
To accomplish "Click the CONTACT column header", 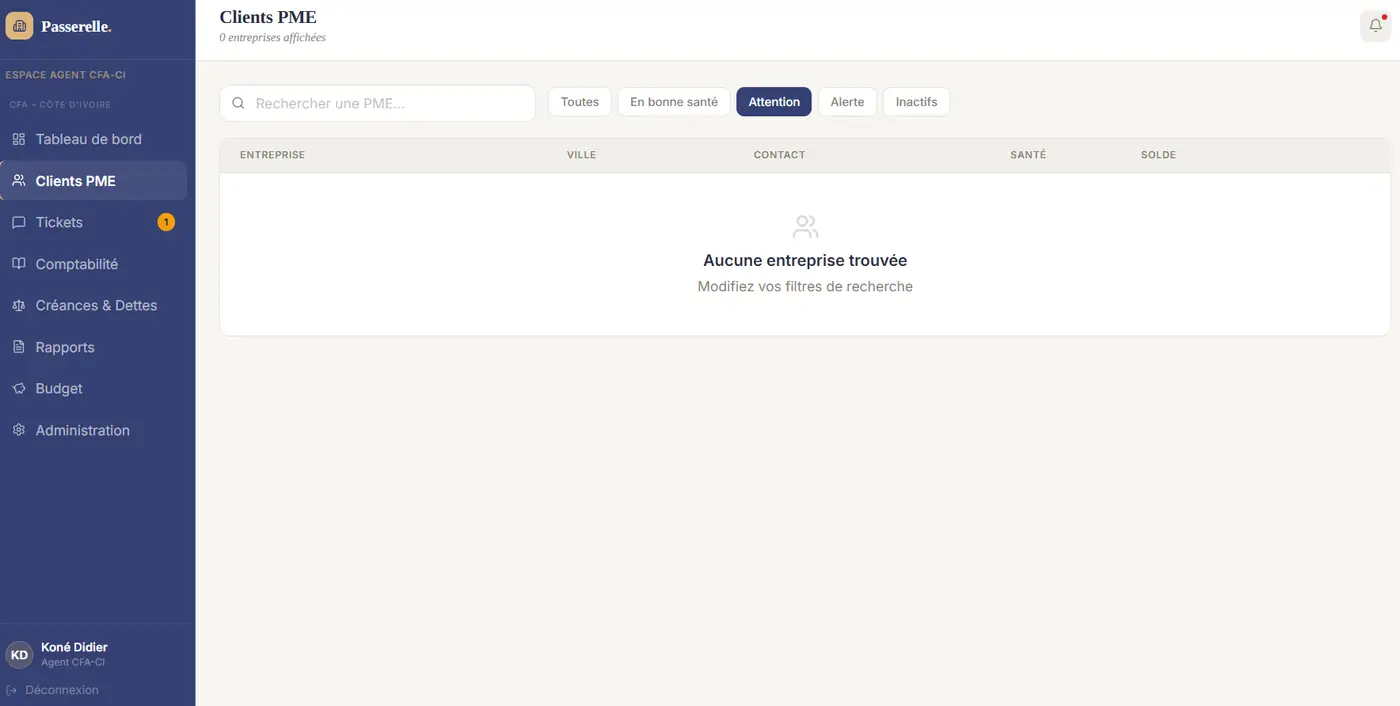I will pyautogui.click(x=779, y=155).
